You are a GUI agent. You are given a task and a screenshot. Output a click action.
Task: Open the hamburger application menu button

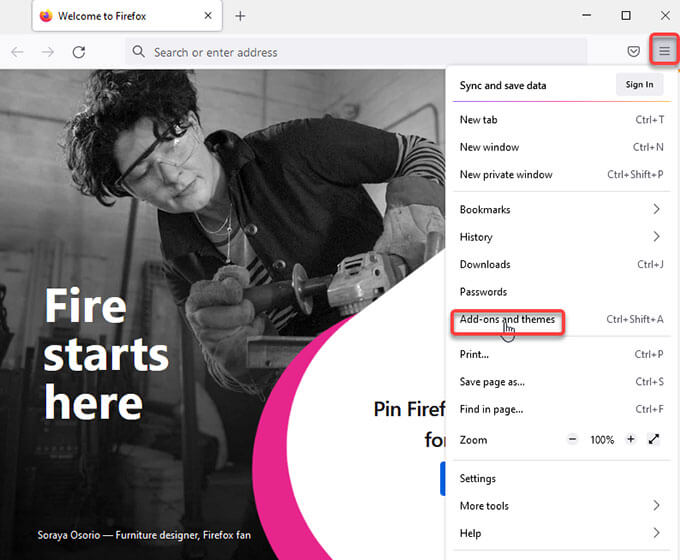[664, 51]
